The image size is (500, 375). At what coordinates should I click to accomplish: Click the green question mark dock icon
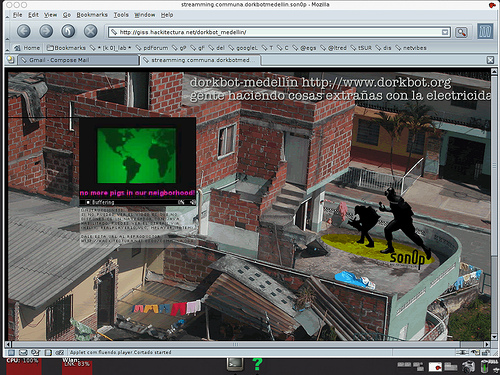click(x=257, y=364)
